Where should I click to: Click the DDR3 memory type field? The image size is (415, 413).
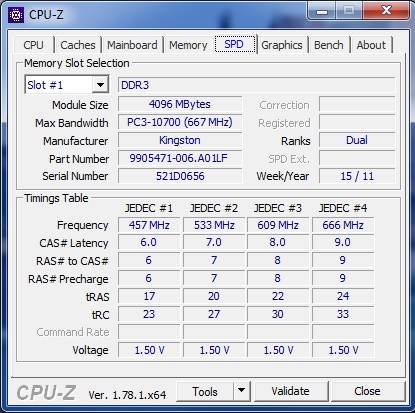pyautogui.click(x=257, y=85)
